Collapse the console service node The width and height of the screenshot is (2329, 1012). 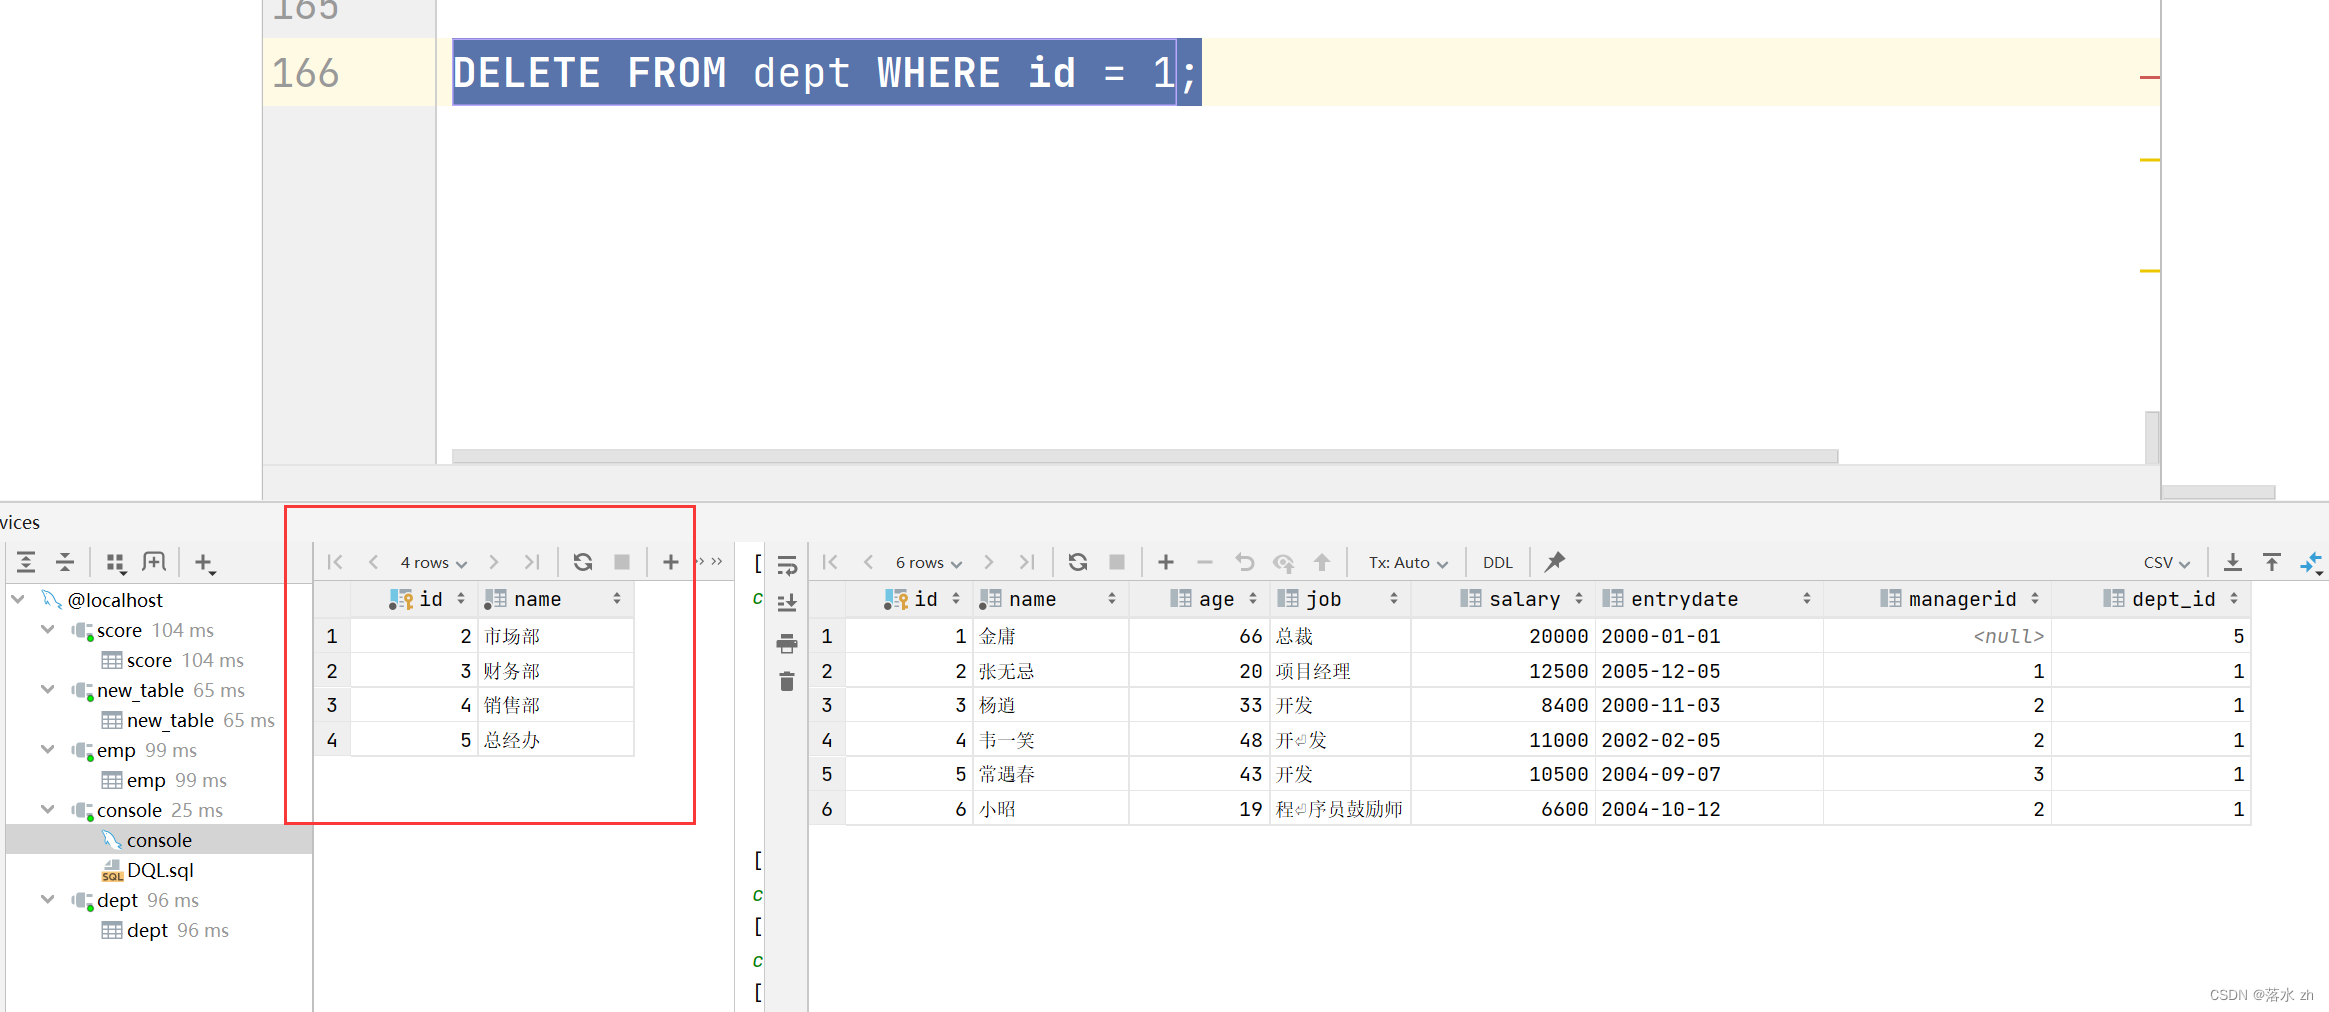pyautogui.click(x=47, y=809)
